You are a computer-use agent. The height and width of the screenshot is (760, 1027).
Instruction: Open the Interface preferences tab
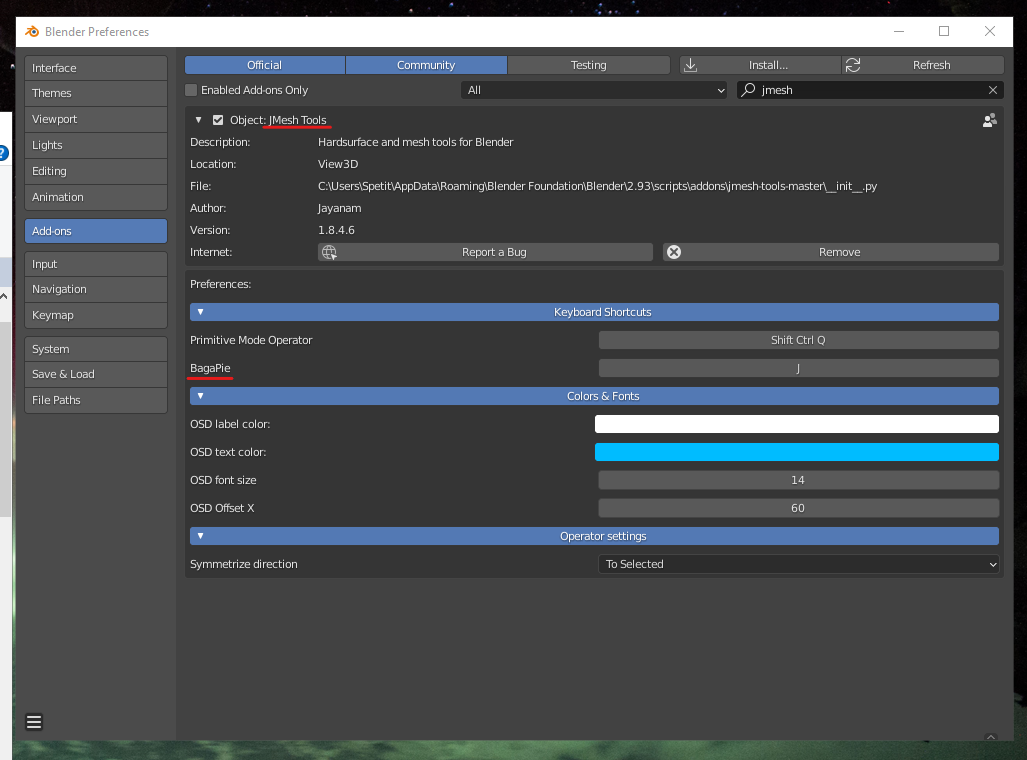[x=96, y=68]
